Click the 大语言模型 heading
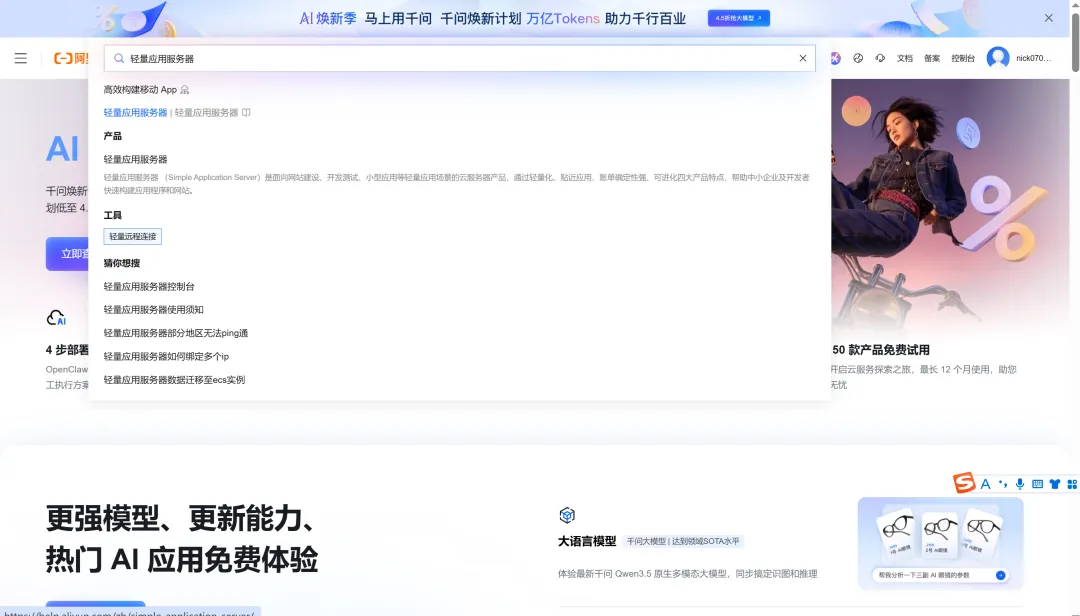 [x=587, y=541]
